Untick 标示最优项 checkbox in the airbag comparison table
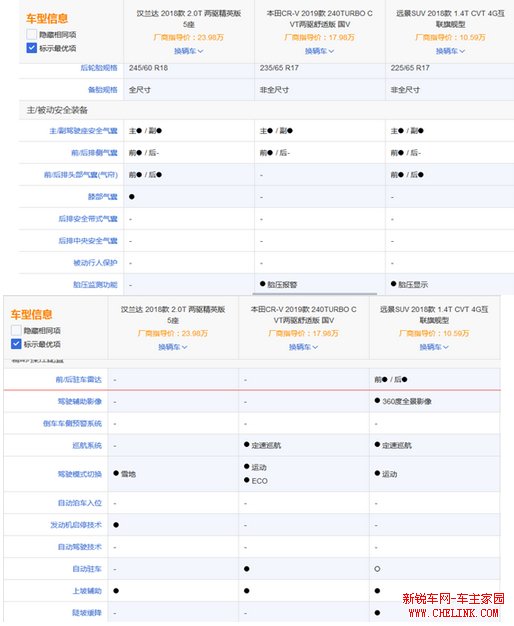Screen dimensions: 514x626 pyautogui.click(x=32, y=48)
